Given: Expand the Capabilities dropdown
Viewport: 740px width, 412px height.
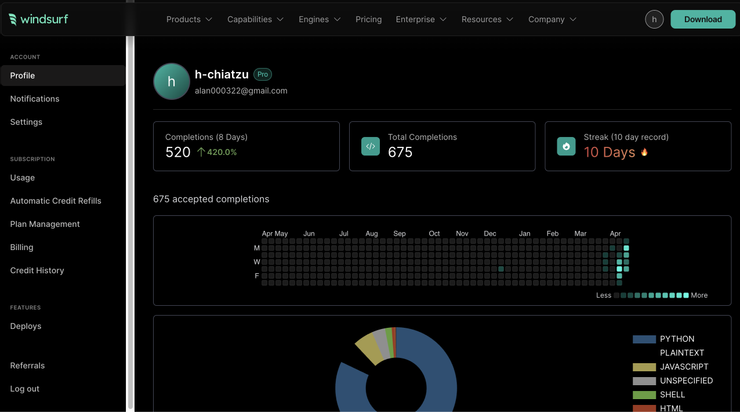Looking at the screenshot, I should point(255,19).
